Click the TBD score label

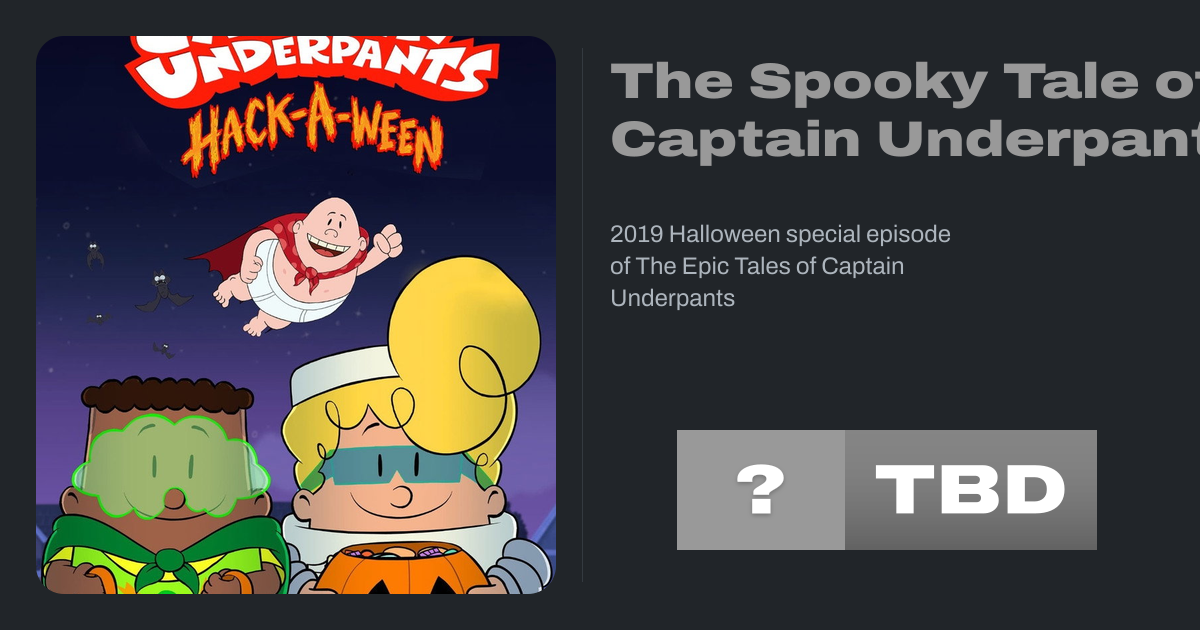click(970, 490)
